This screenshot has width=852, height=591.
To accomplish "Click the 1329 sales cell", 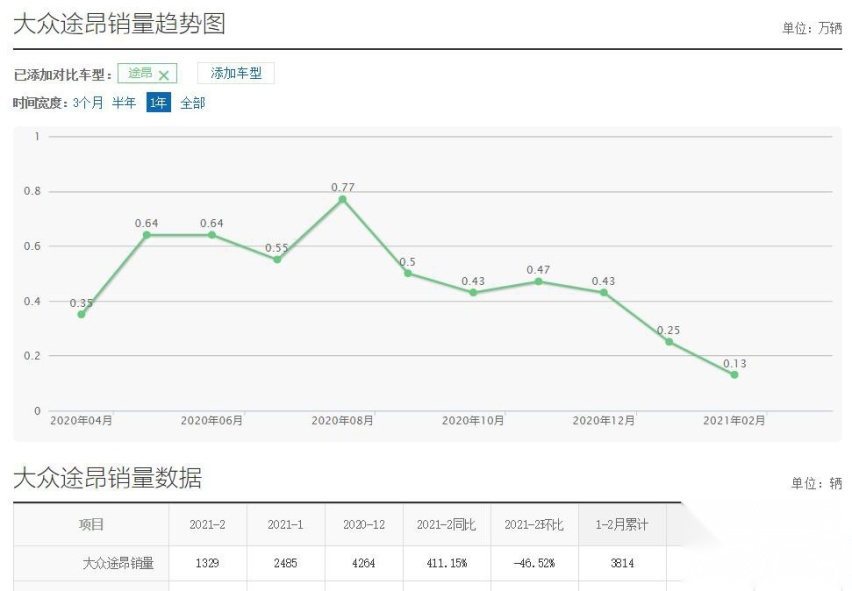I will [x=208, y=563].
